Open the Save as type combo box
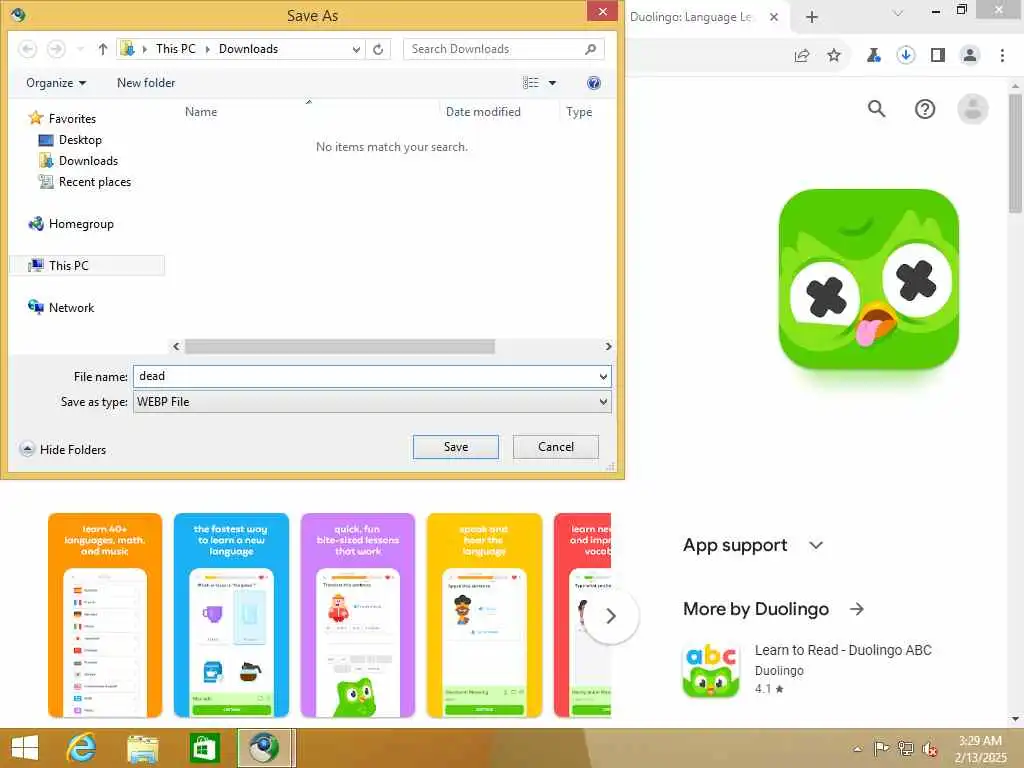Viewport: 1024px width, 768px height. 372,402
